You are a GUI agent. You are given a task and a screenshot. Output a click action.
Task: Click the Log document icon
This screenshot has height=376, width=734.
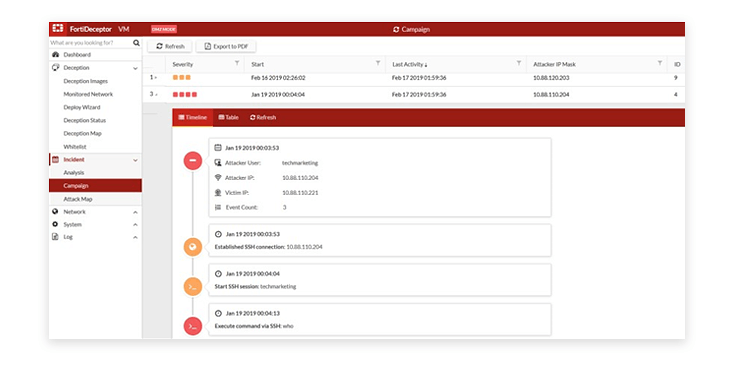coord(55,237)
